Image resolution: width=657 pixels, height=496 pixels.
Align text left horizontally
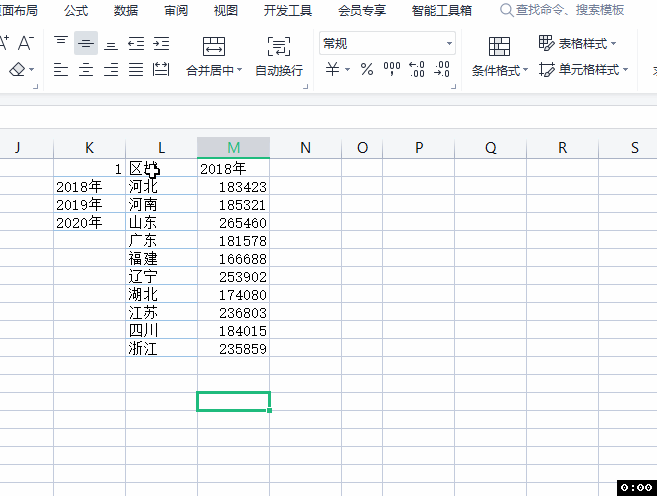click(61, 70)
